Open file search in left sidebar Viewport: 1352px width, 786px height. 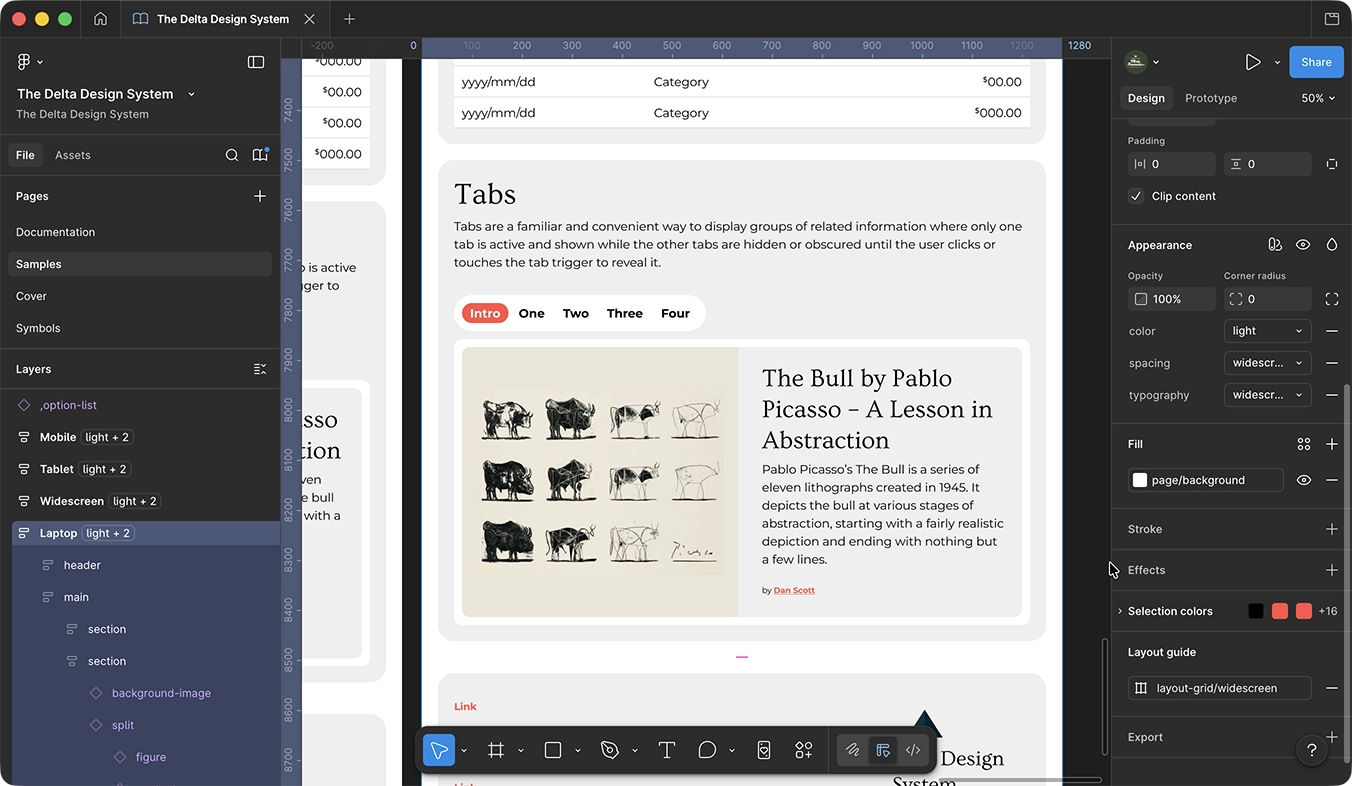click(x=232, y=155)
